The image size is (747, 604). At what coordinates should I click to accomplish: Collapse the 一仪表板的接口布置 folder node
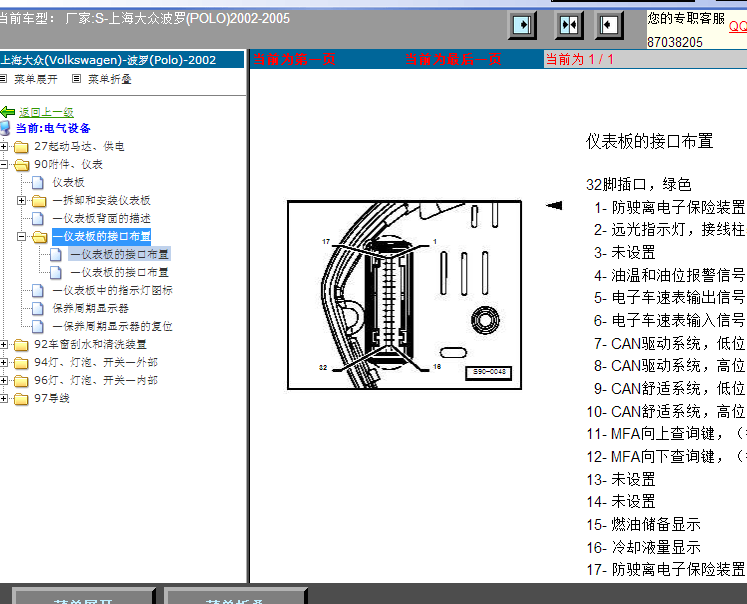coord(21,236)
